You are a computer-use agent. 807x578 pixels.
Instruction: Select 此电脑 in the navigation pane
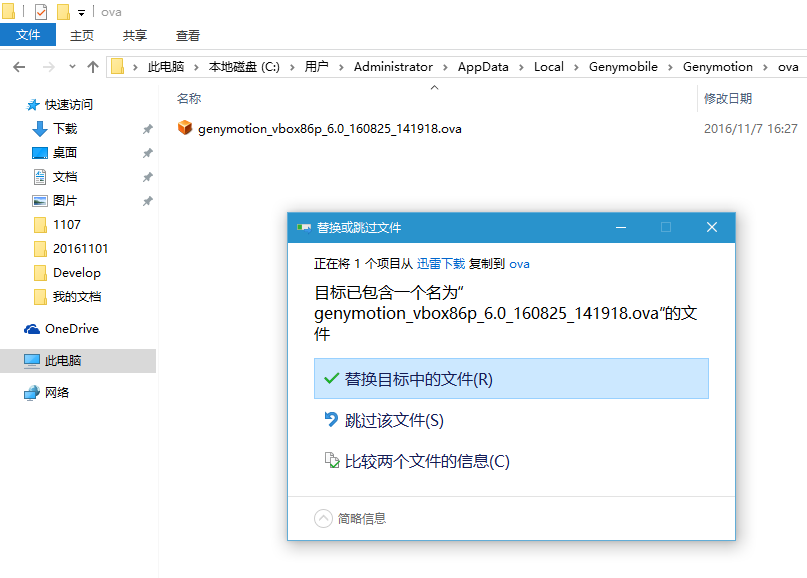pyautogui.click(x=63, y=361)
